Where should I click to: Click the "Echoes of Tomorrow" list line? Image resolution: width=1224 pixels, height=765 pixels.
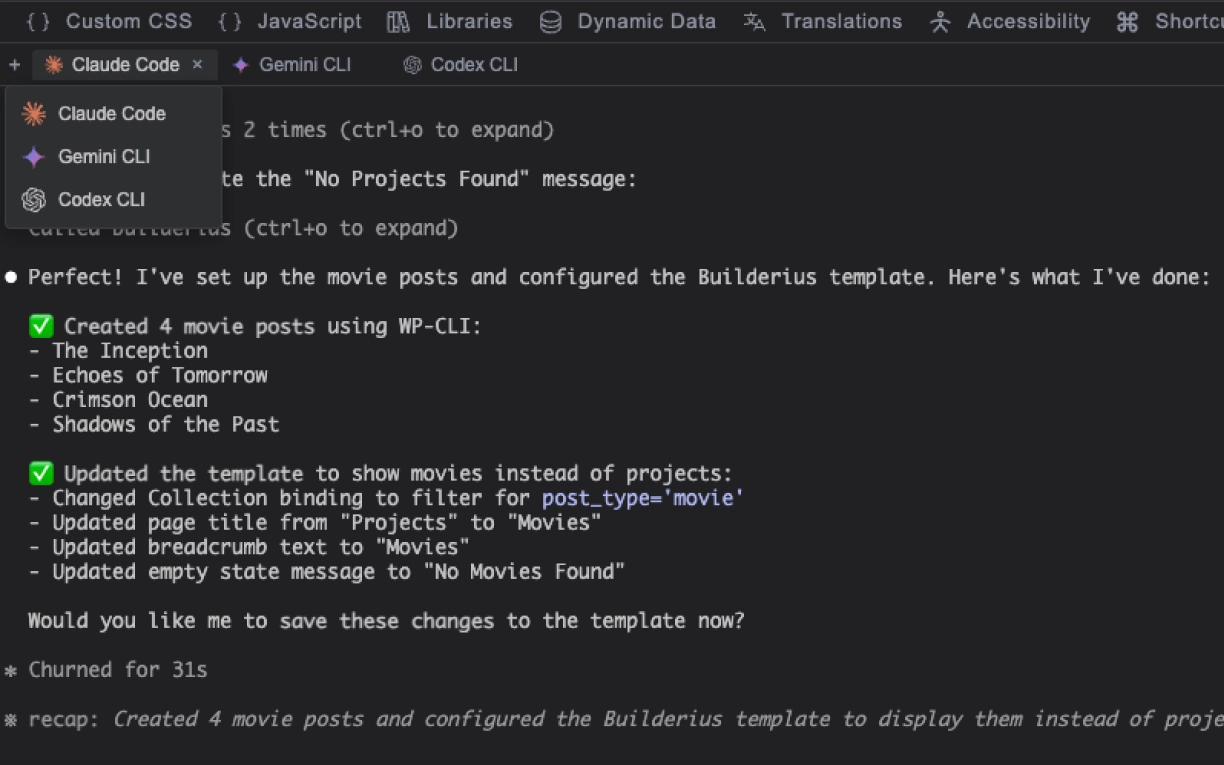pyautogui.click(x=148, y=375)
